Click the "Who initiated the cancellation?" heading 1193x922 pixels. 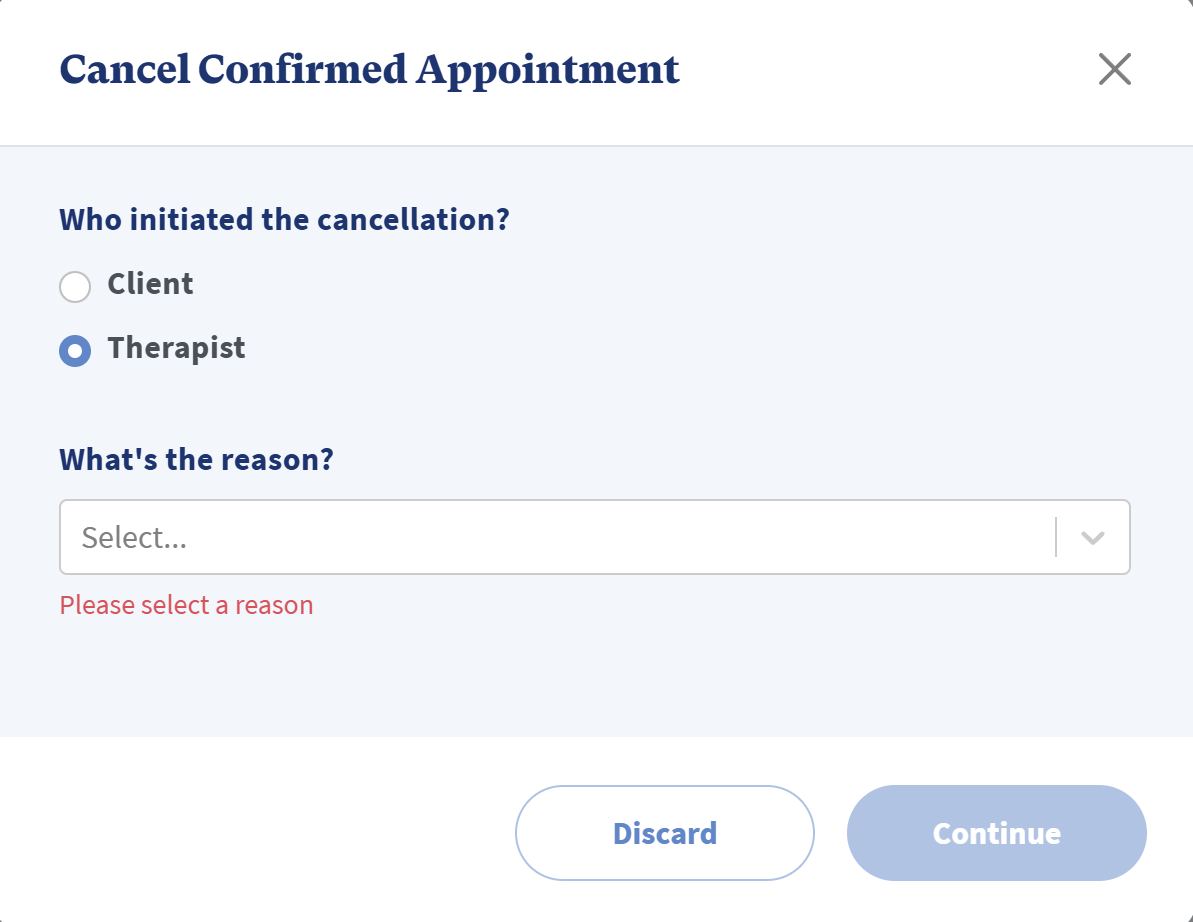[x=284, y=219]
